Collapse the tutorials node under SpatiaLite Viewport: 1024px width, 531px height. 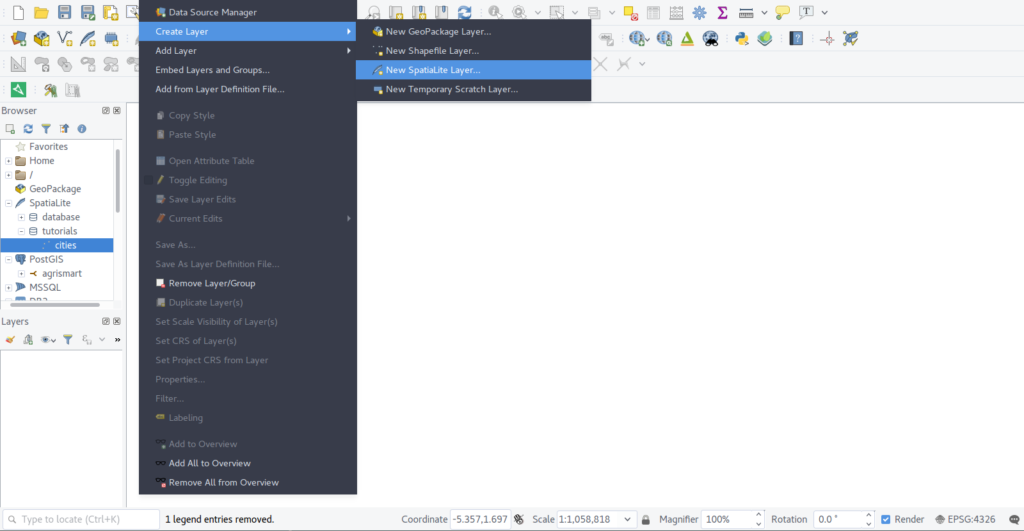pyautogui.click(x=21, y=231)
